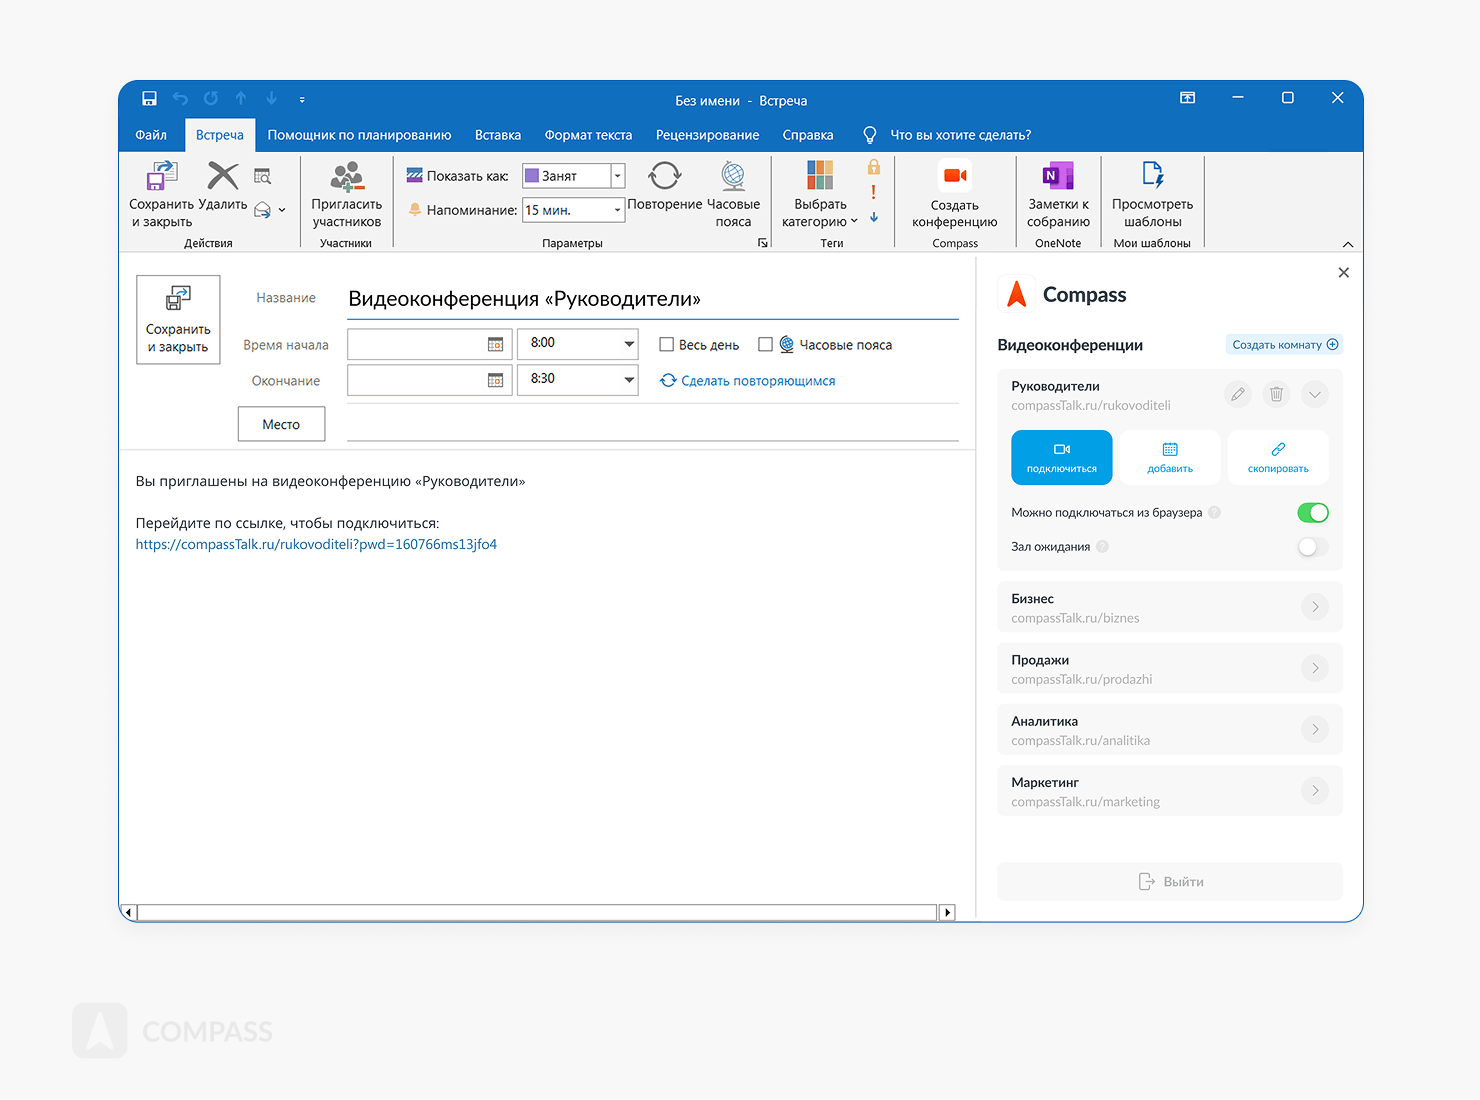Expand the Бизнес room entry
The height and width of the screenshot is (1100, 1480).
click(1315, 607)
